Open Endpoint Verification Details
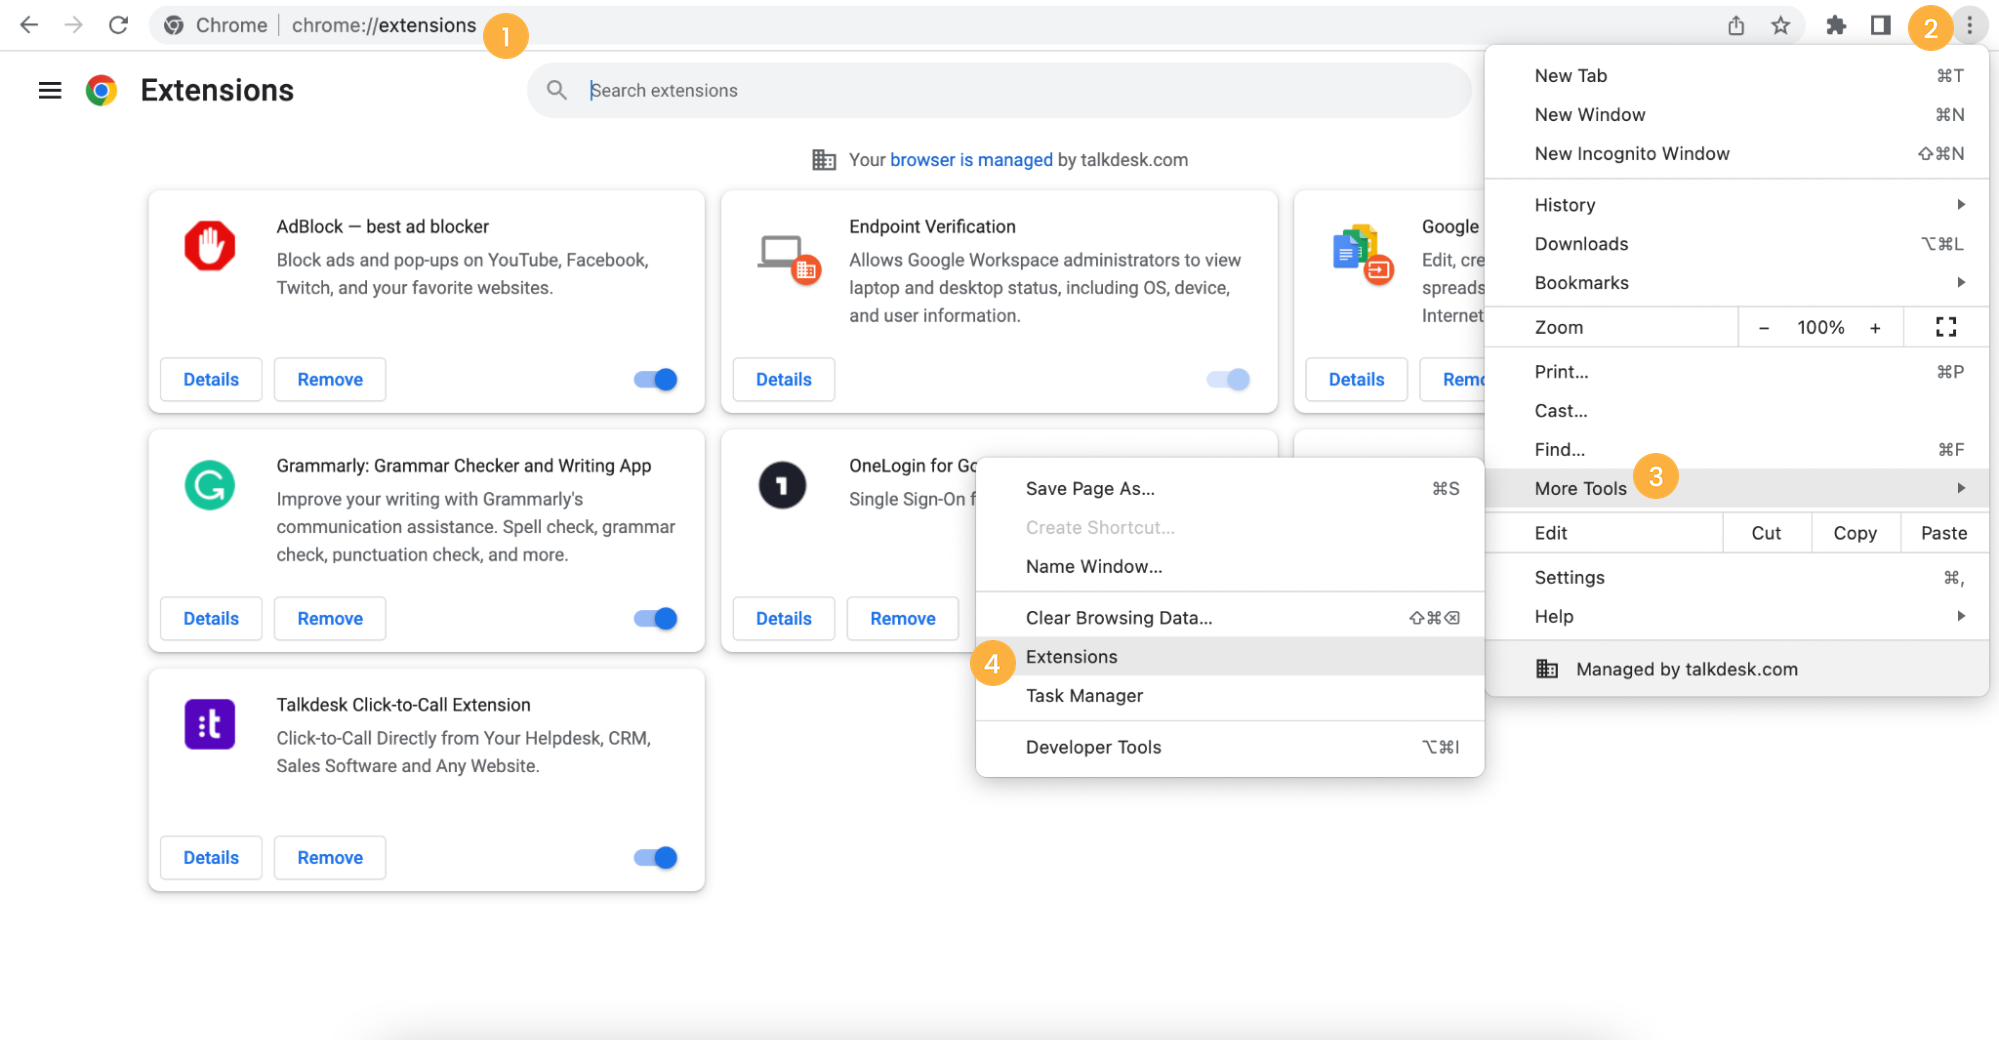Image resolution: width=1999 pixels, height=1040 pixels. point(784,379)
